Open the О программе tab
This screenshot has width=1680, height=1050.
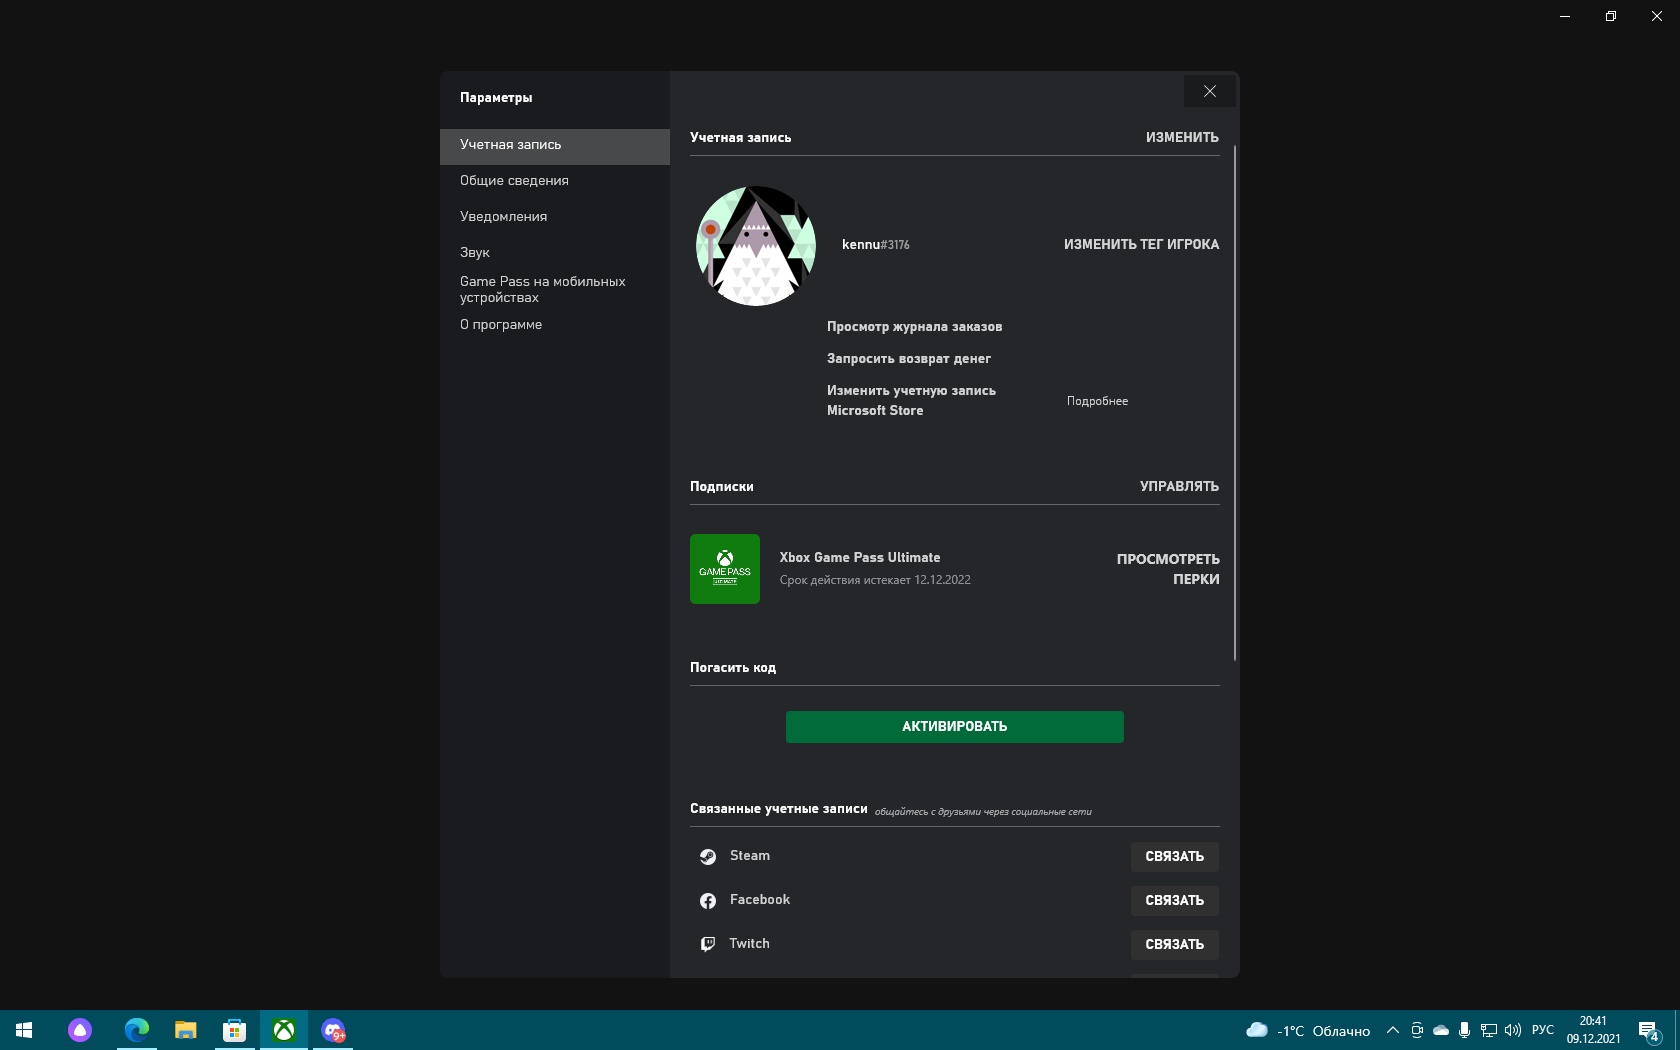[555, 325]
